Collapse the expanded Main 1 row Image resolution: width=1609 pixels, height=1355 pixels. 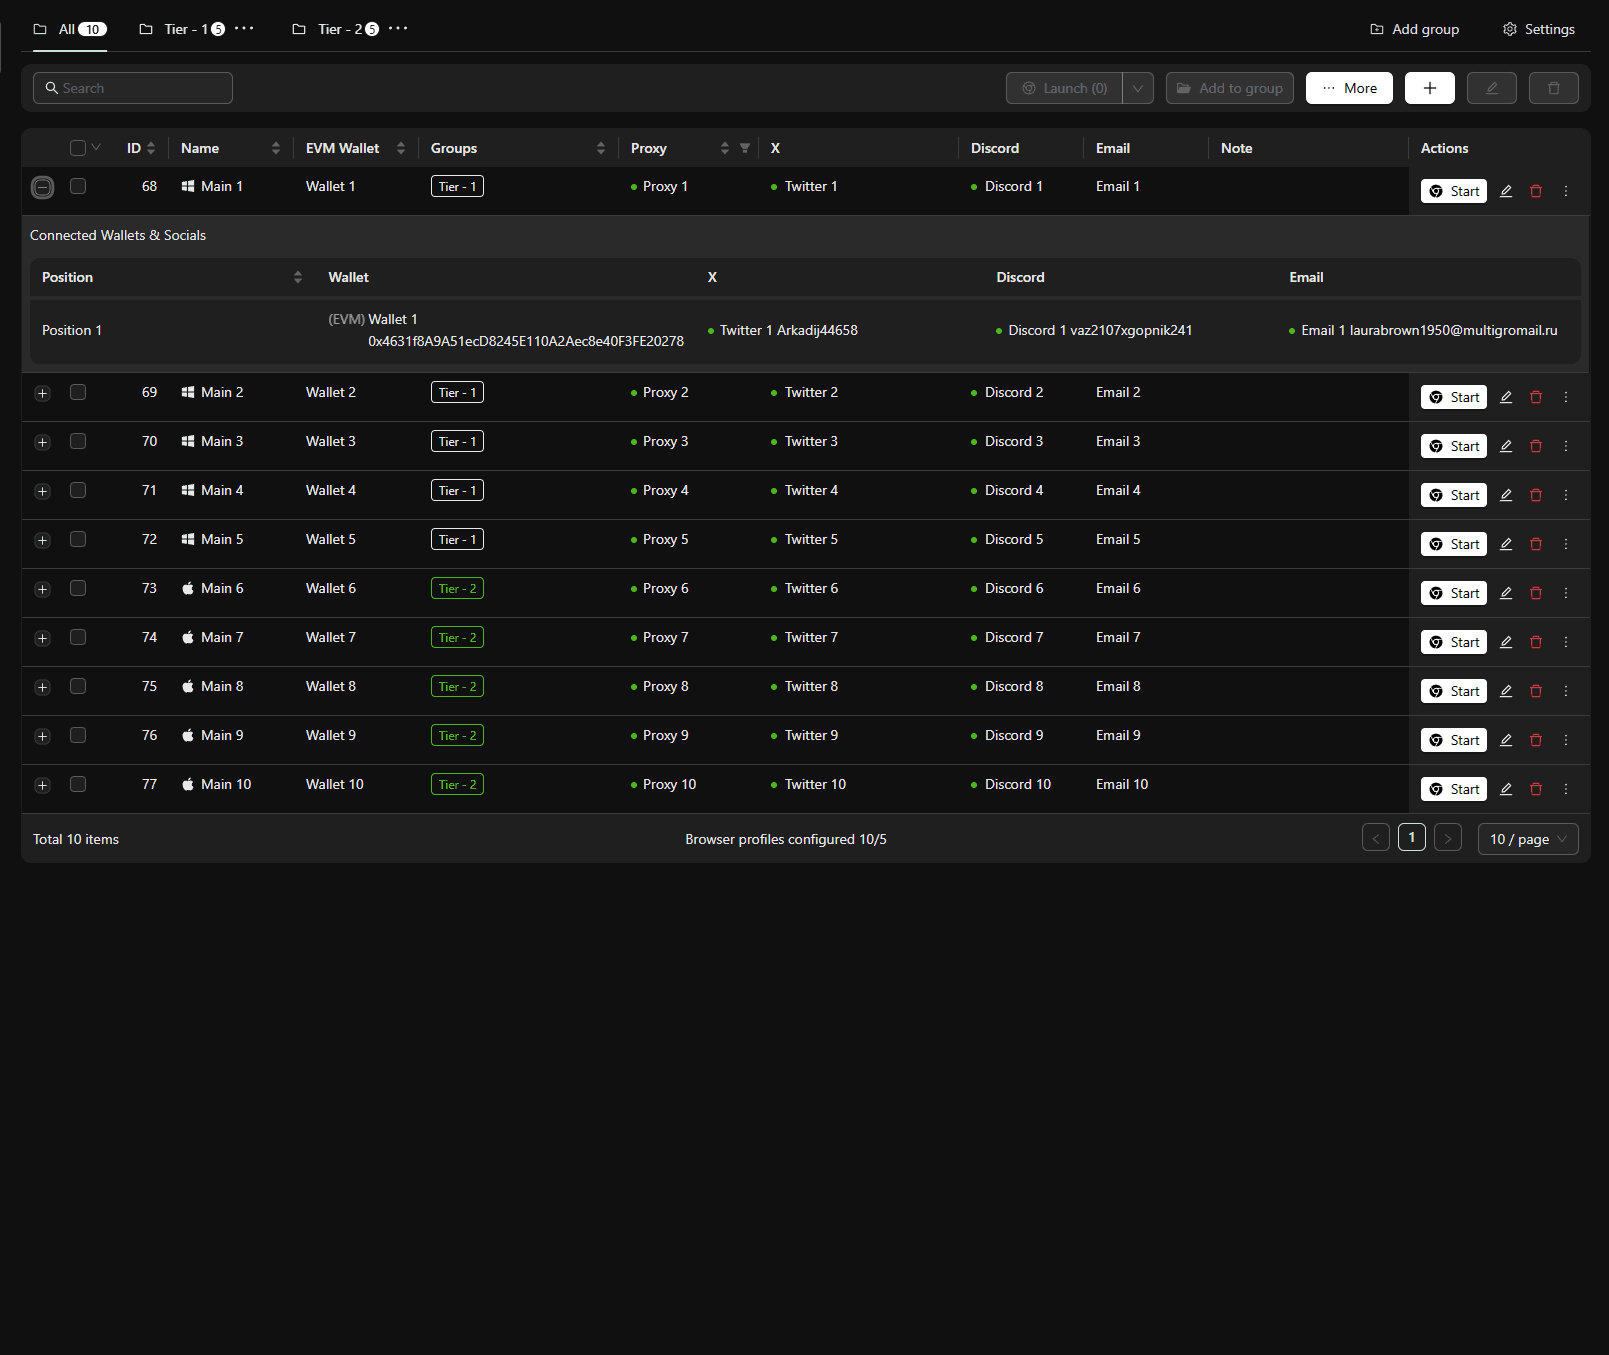coord(42,187)
